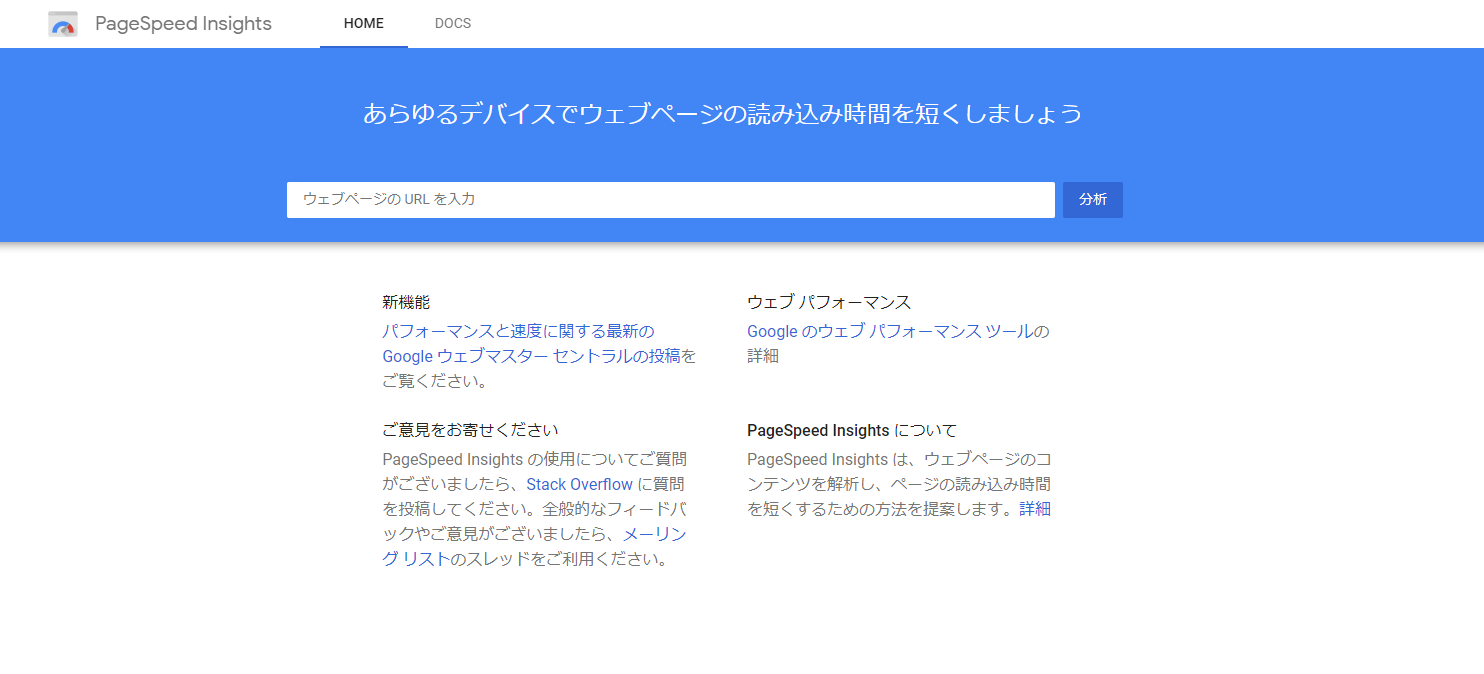Viewport: 1484px width, 674px height.
Task: Click the PageSpeed Insights speedometer logo icon
Action: click(63, 24)
